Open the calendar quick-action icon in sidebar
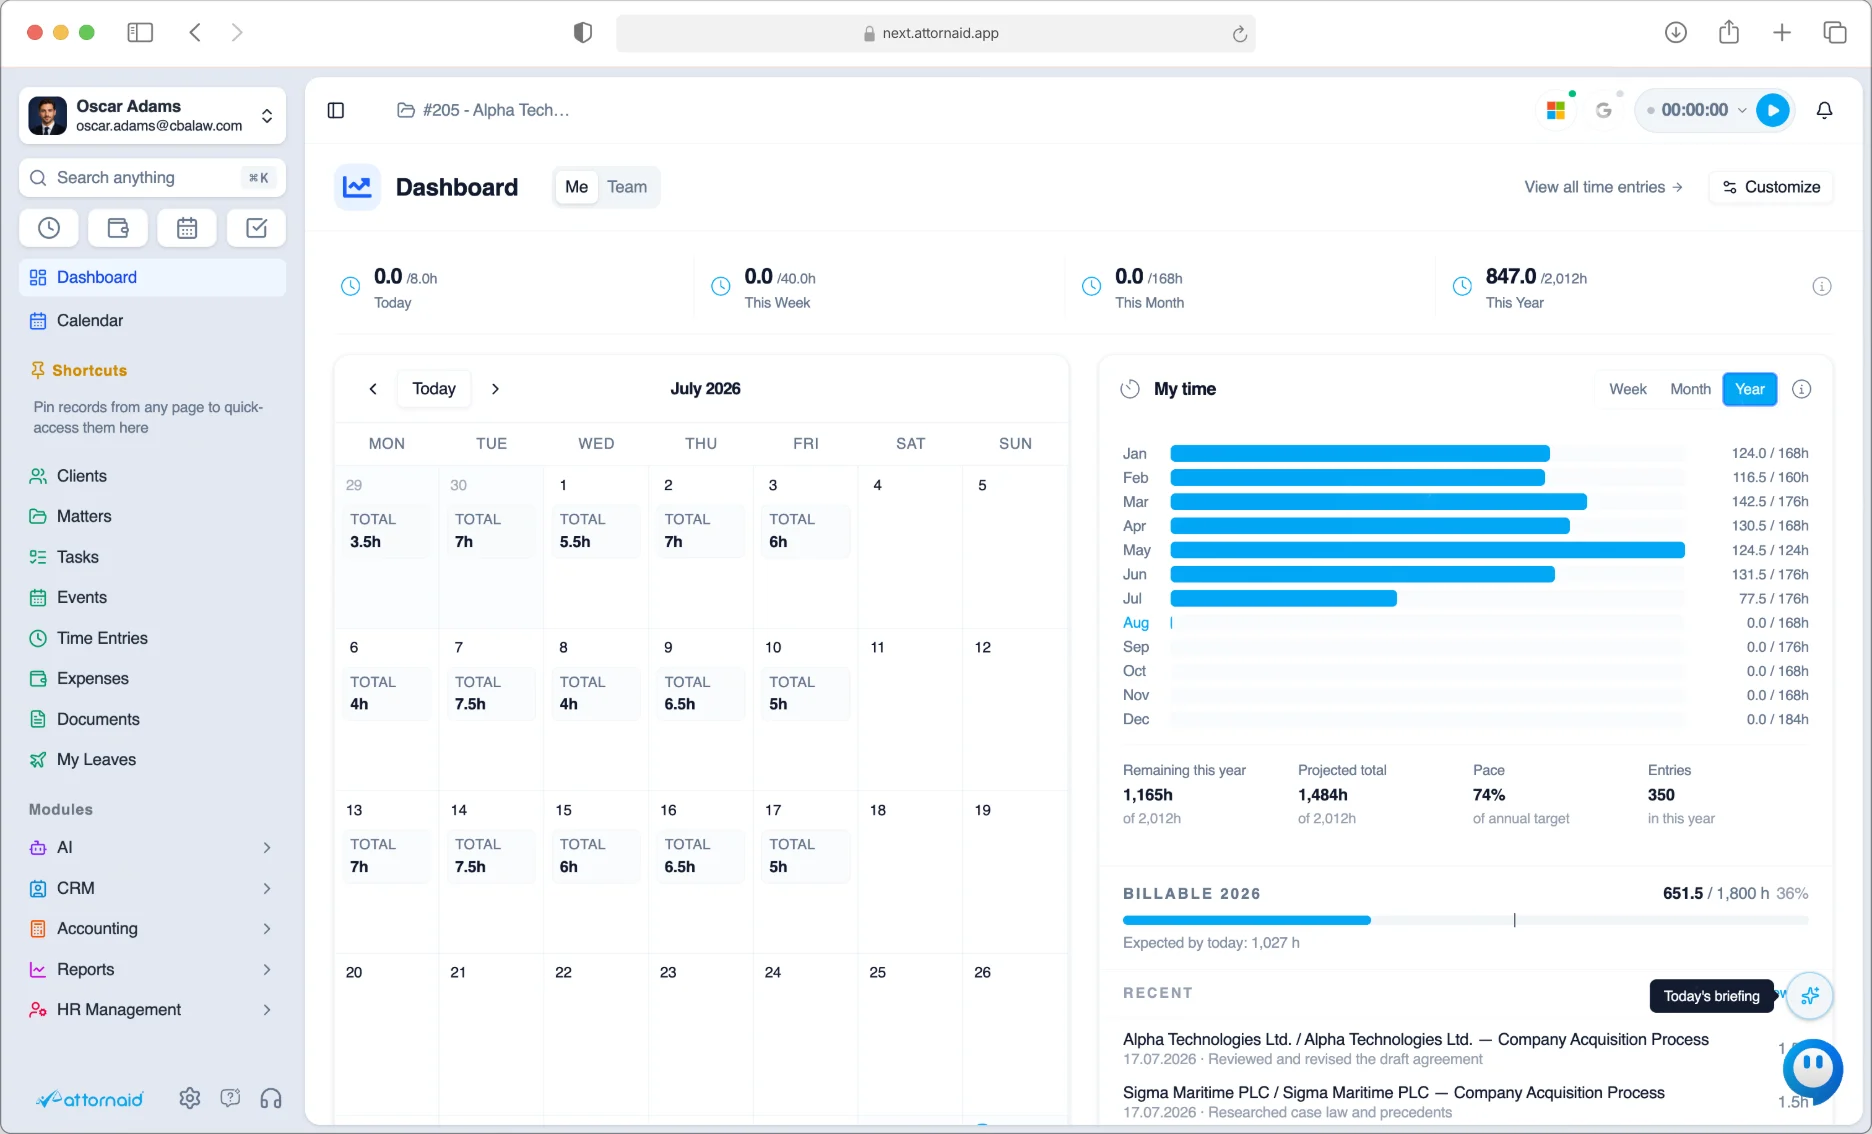Screen dimensions: 1872x1134 click(187, 228)
